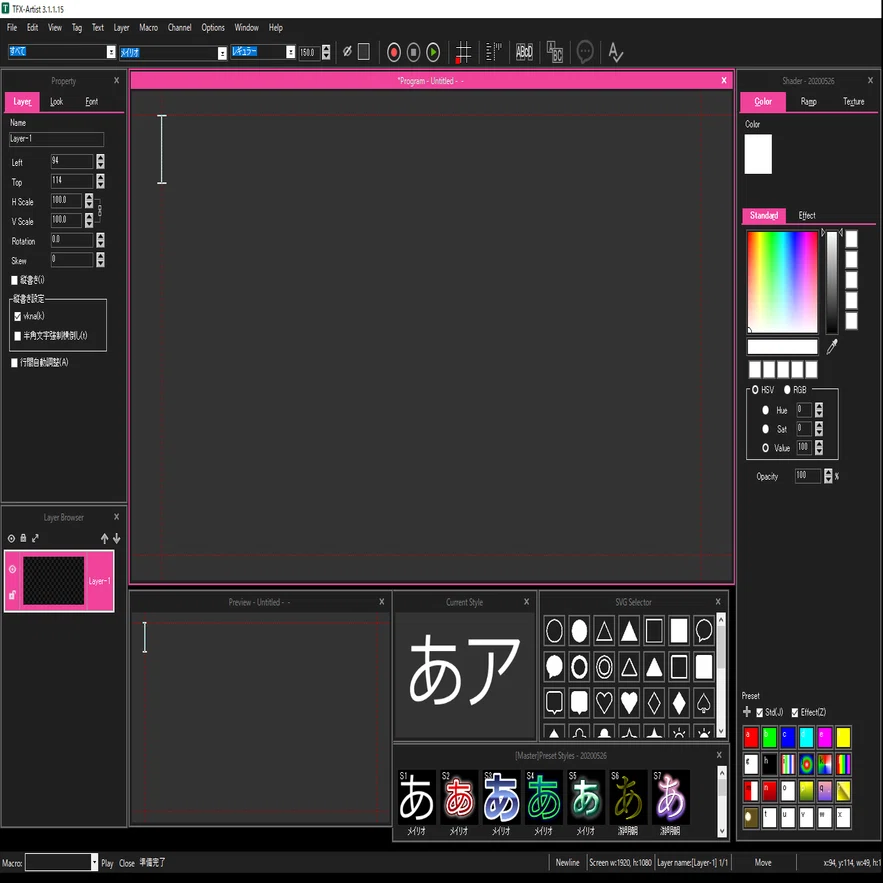Click the red 'a' preset color swatch
This screenshot has width=883, height=883.
[x=751, y=737]
